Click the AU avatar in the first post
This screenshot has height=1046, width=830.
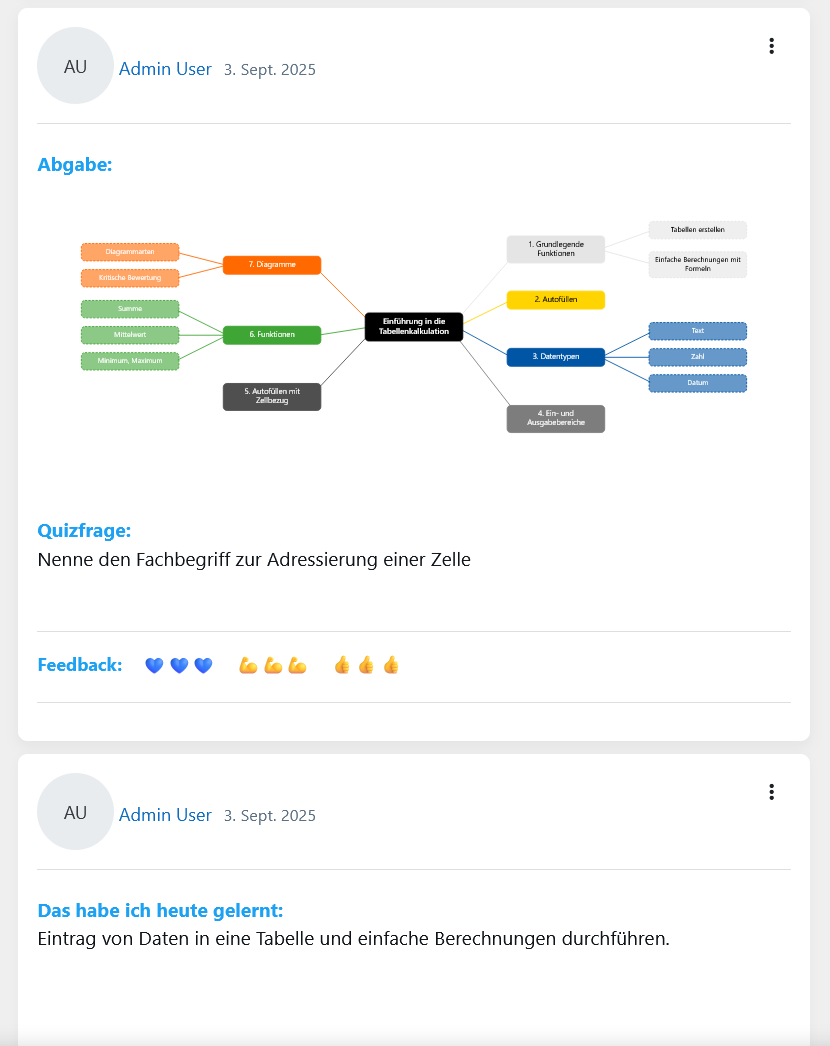coord(75,65)
